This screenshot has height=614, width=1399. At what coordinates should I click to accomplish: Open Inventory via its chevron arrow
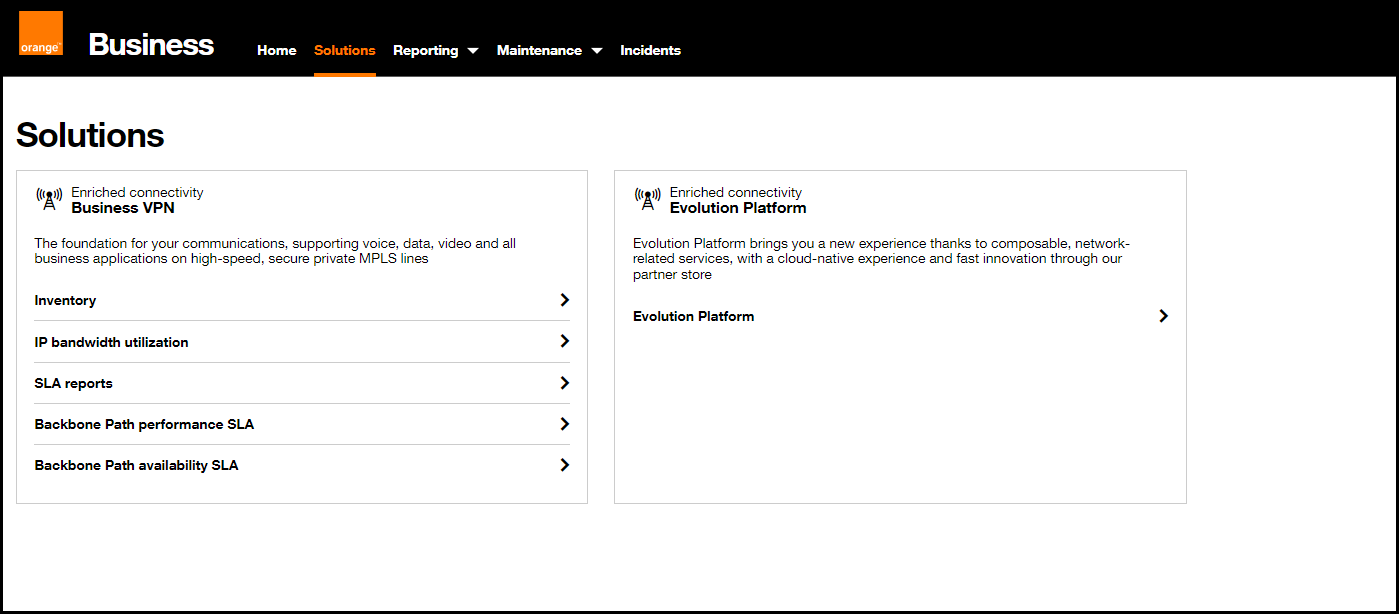point(565,300)
